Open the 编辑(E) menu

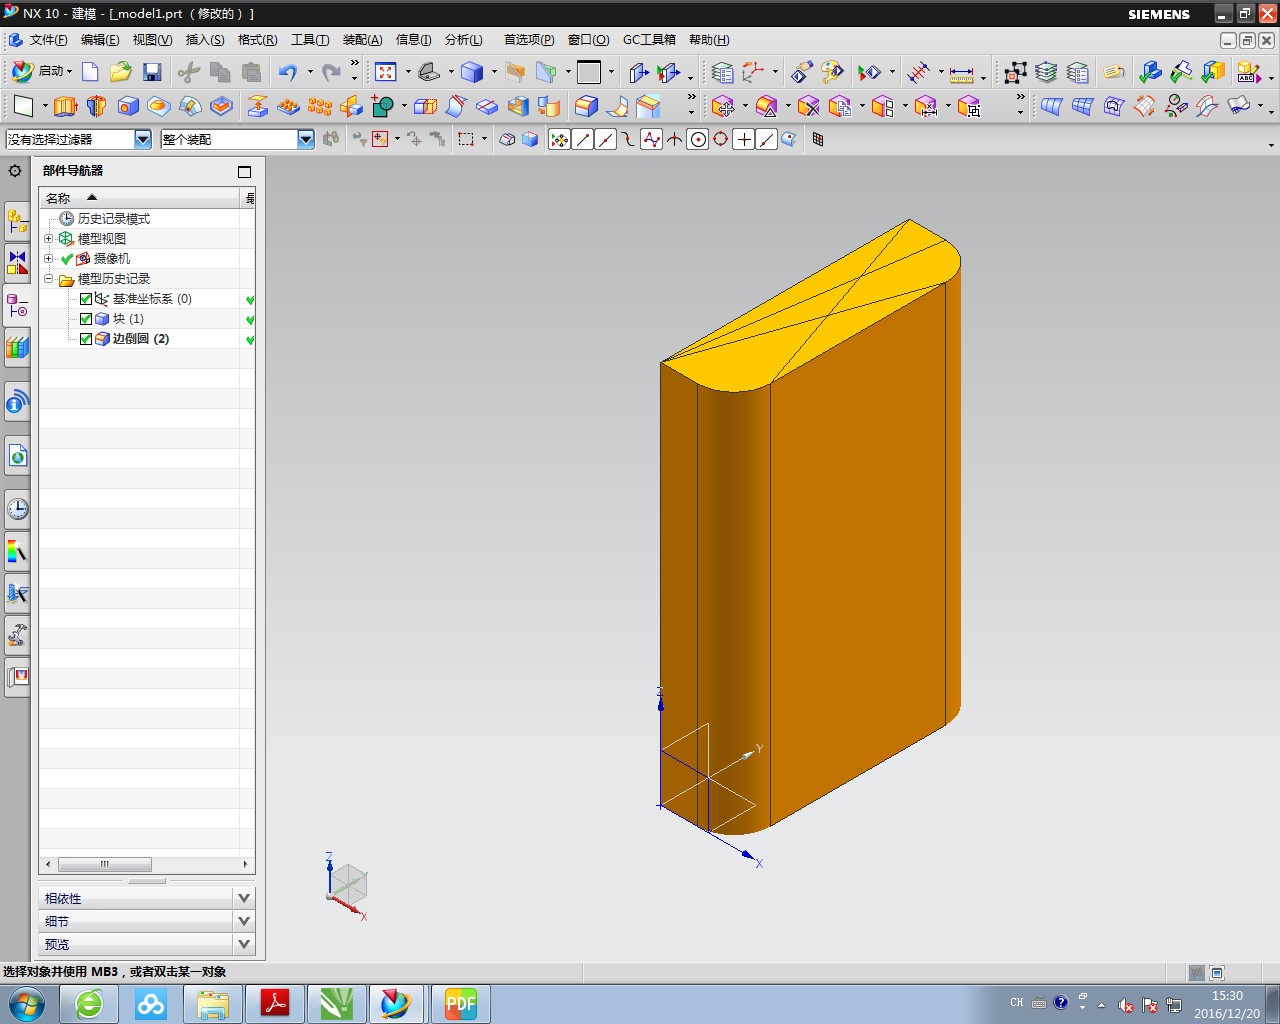click(x=100, y=40)
